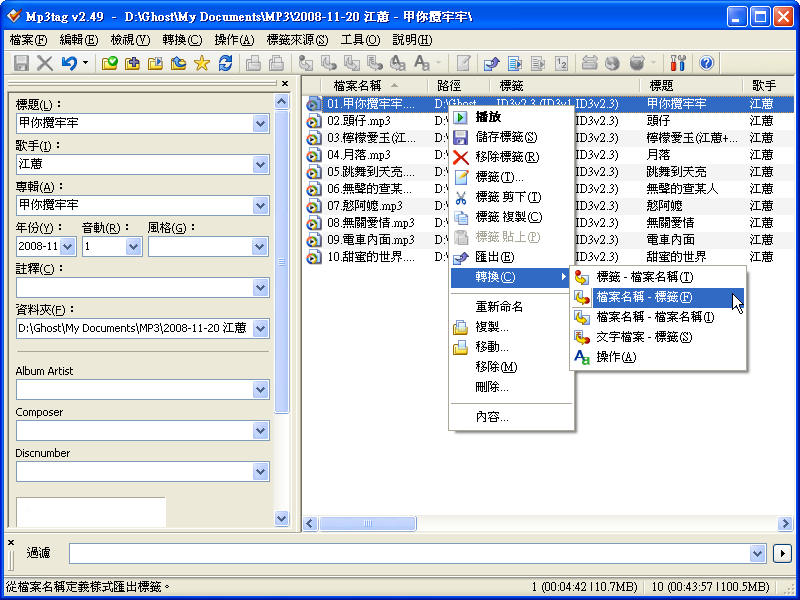Expand the Discnumber dropdown
Viewport: 800px width, 600px height.
[x=261, y=472]
